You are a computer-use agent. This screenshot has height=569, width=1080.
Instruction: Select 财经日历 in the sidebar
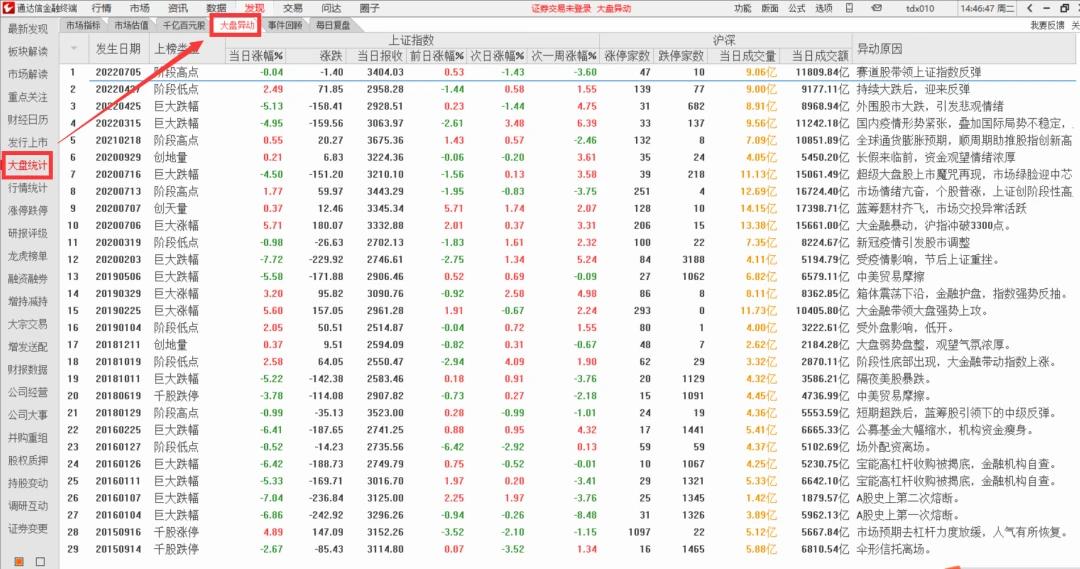click(28, 120)
